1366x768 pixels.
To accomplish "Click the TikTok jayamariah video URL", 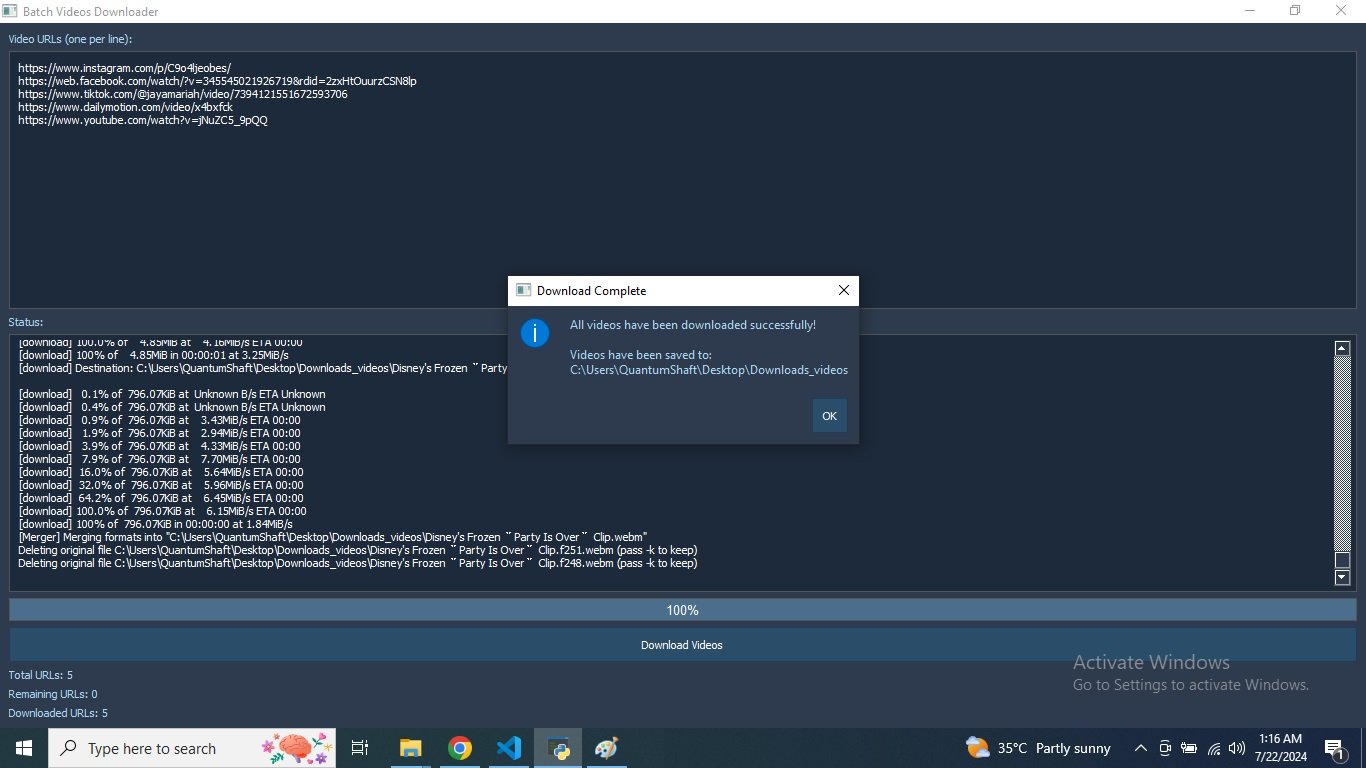I will tap(182, 94).
